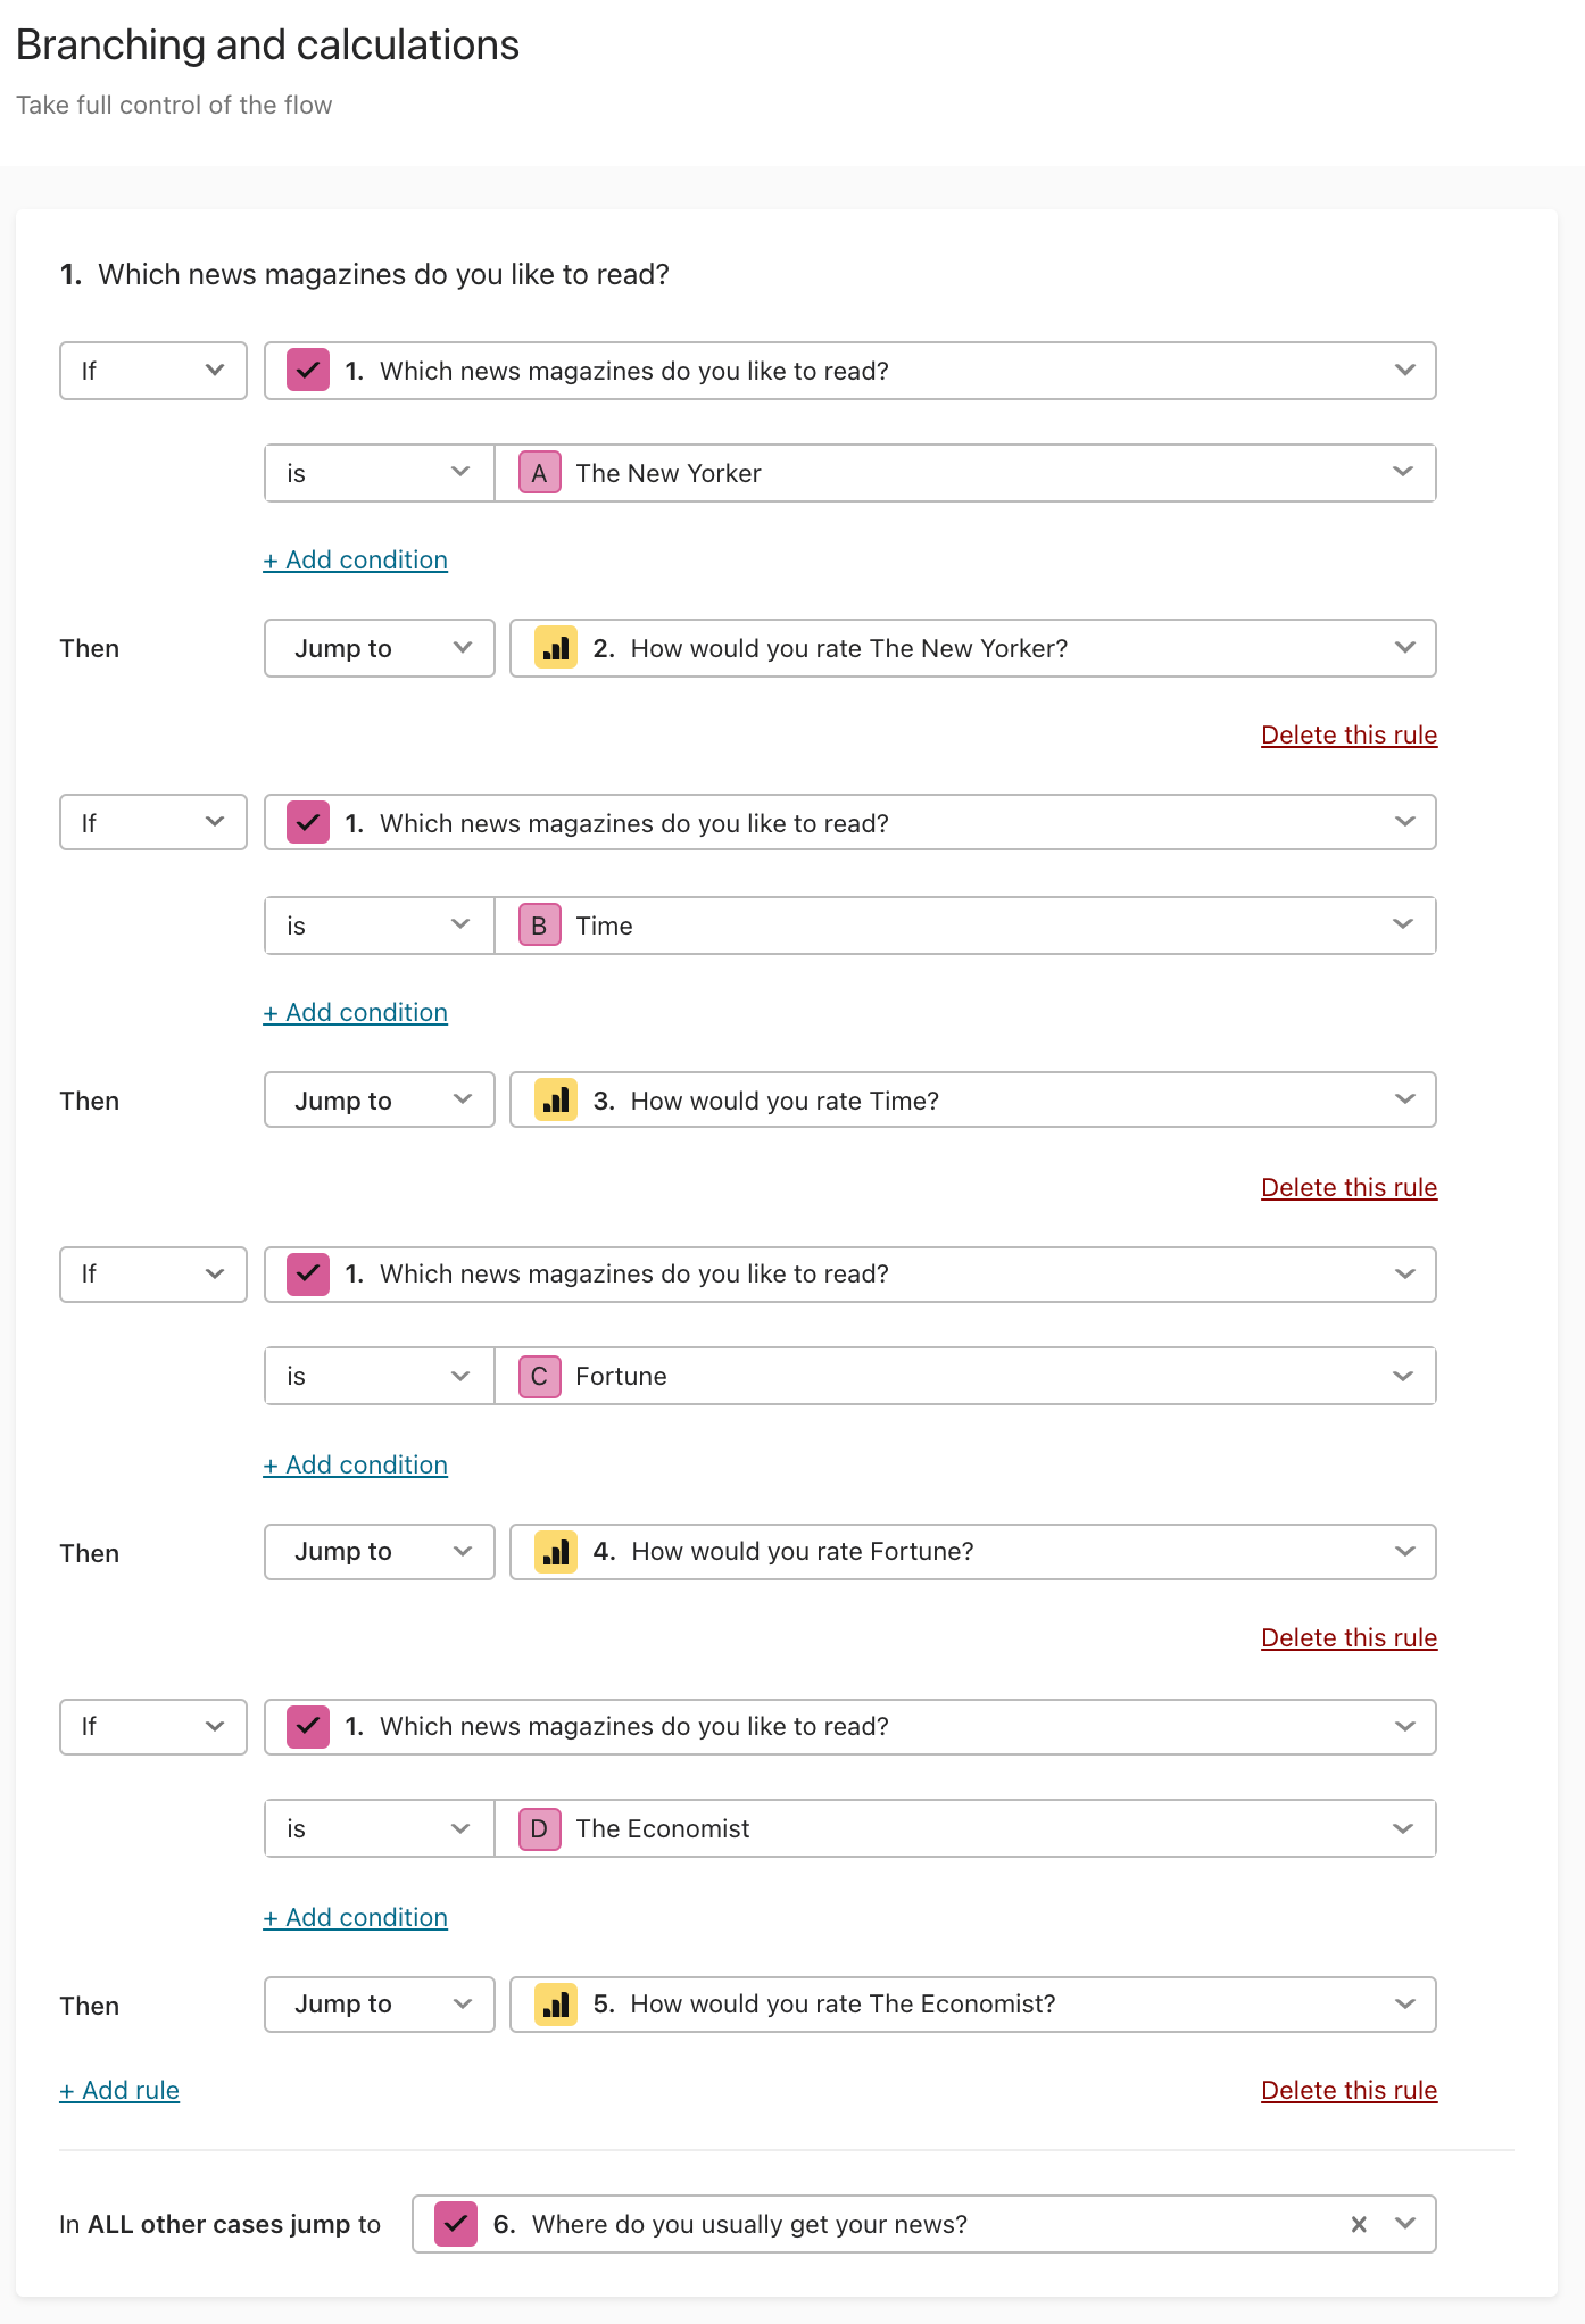Open the jump target '5. How would you rate The Economist?'
This screenshot has width=1585, height=2324.
pos(972,2003)
